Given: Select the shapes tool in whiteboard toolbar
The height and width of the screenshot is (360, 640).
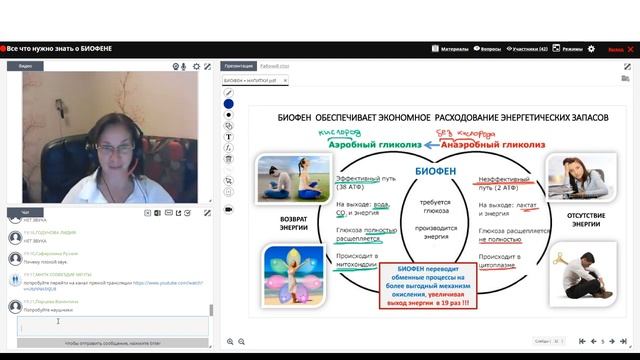Looking at the screenshot, I should coord(229,126).
